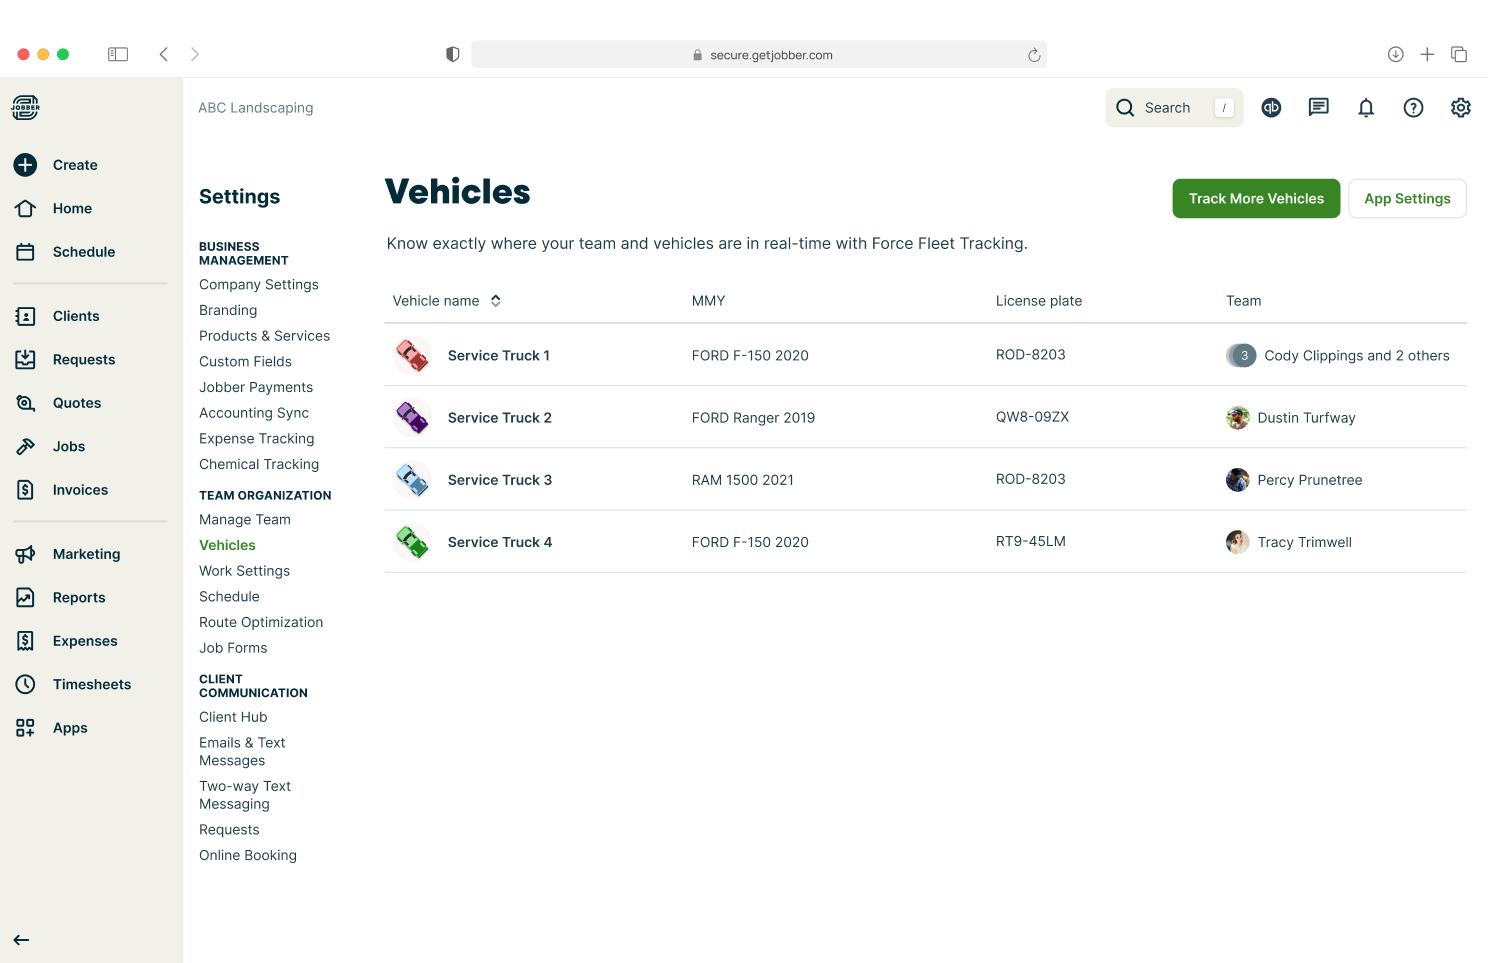Click the help question mark icon
The height and width of the screenshot is (963, 1488).
tap(1413, 108)
